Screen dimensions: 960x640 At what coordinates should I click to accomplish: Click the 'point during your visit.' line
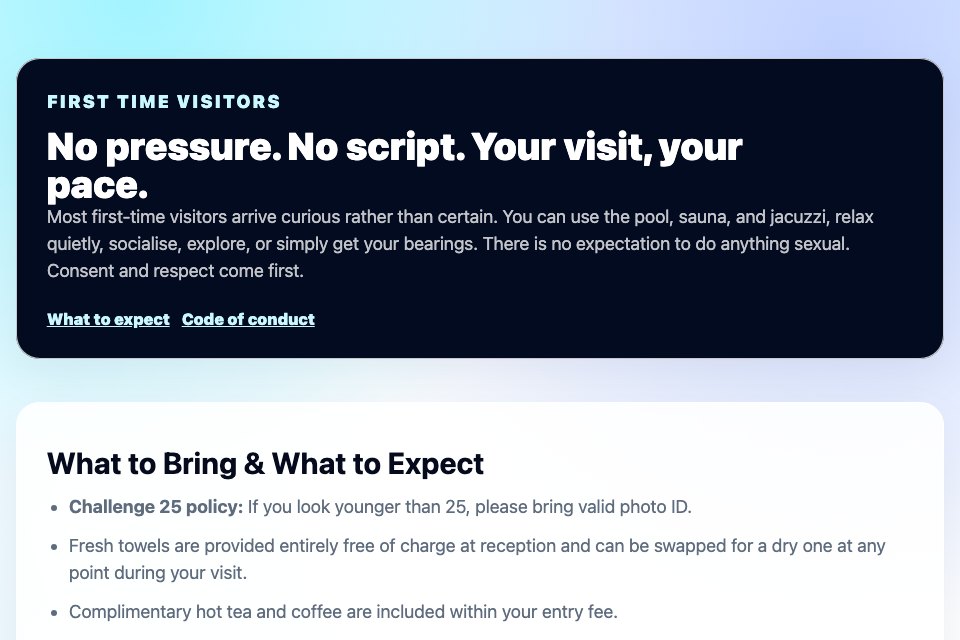pos(158,573)
